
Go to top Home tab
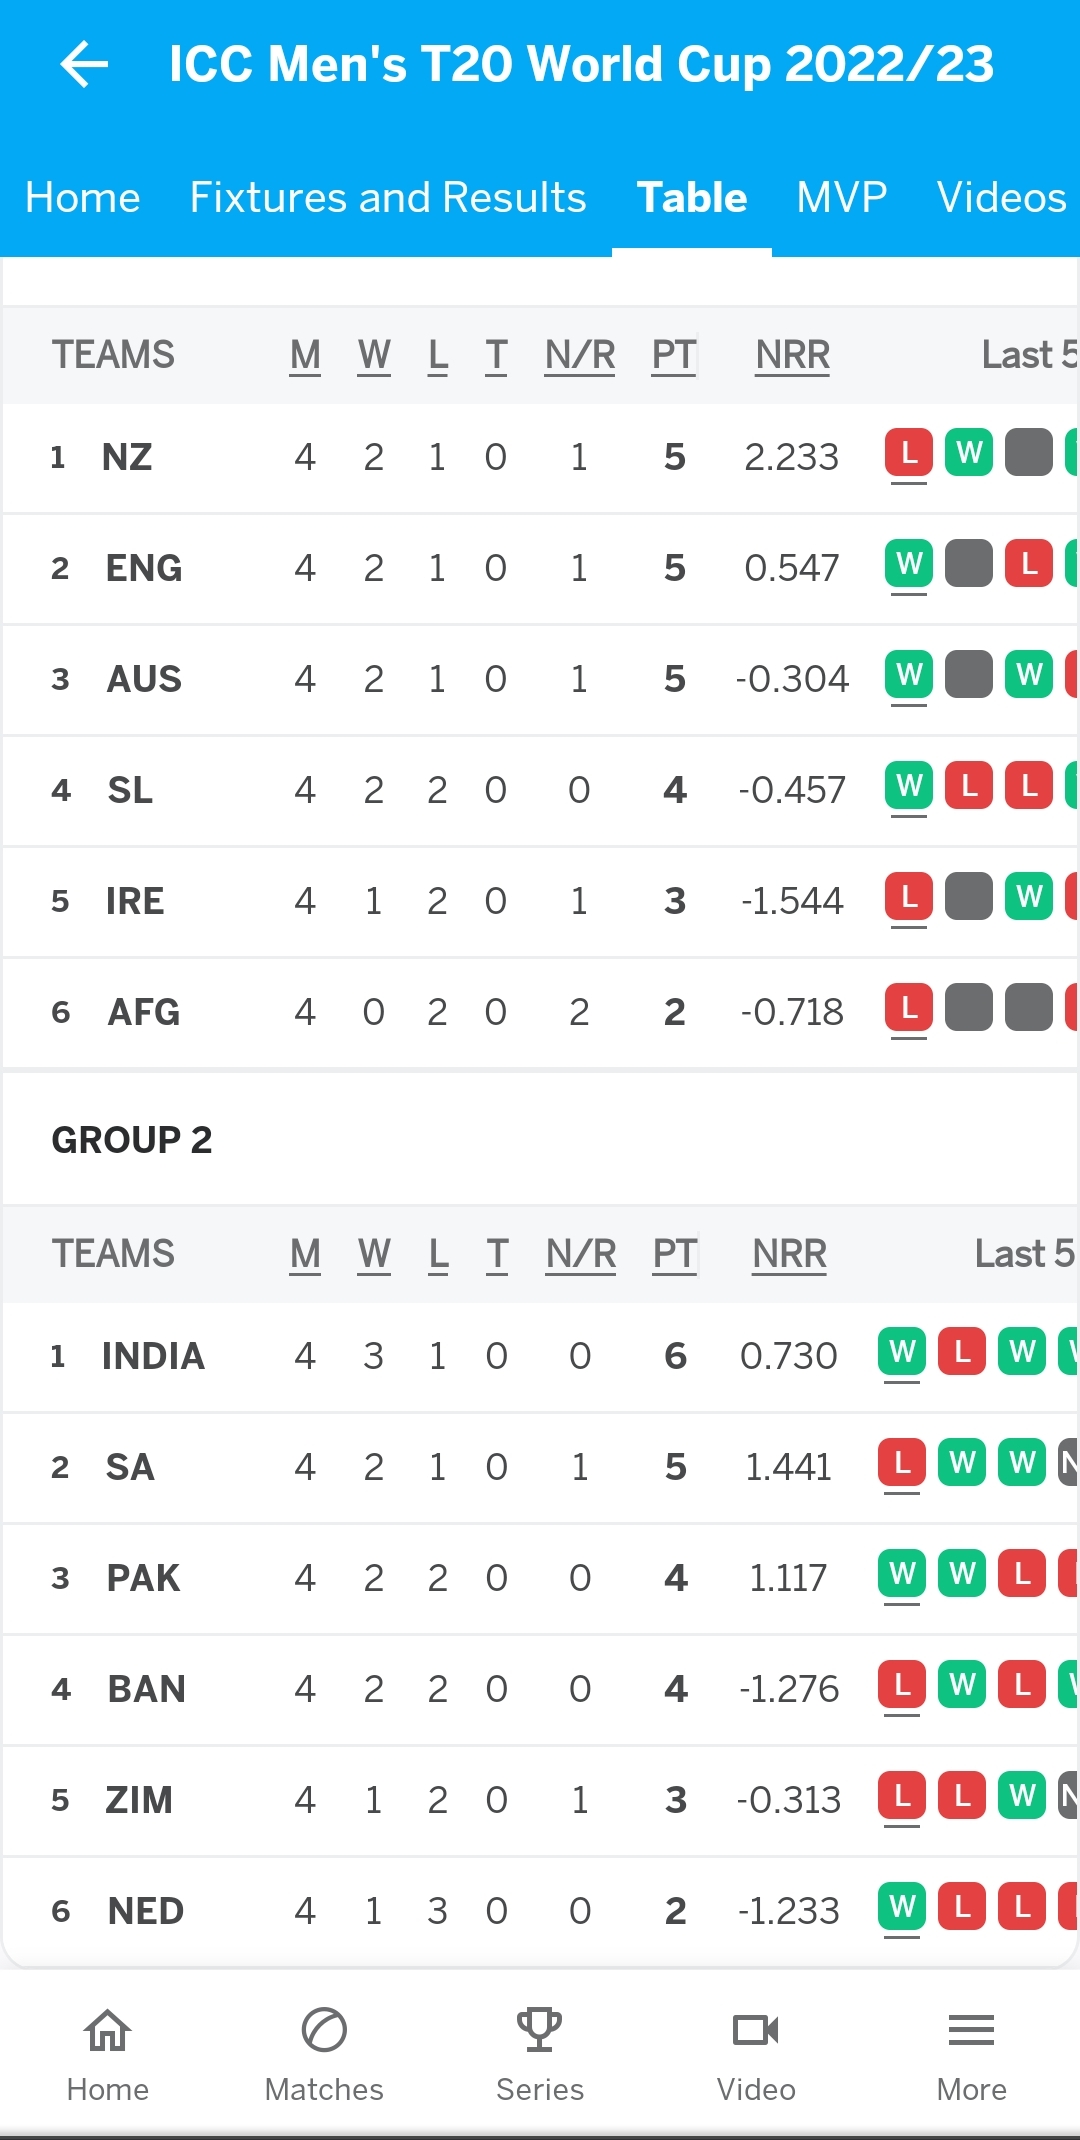click(x=83, y=197)
